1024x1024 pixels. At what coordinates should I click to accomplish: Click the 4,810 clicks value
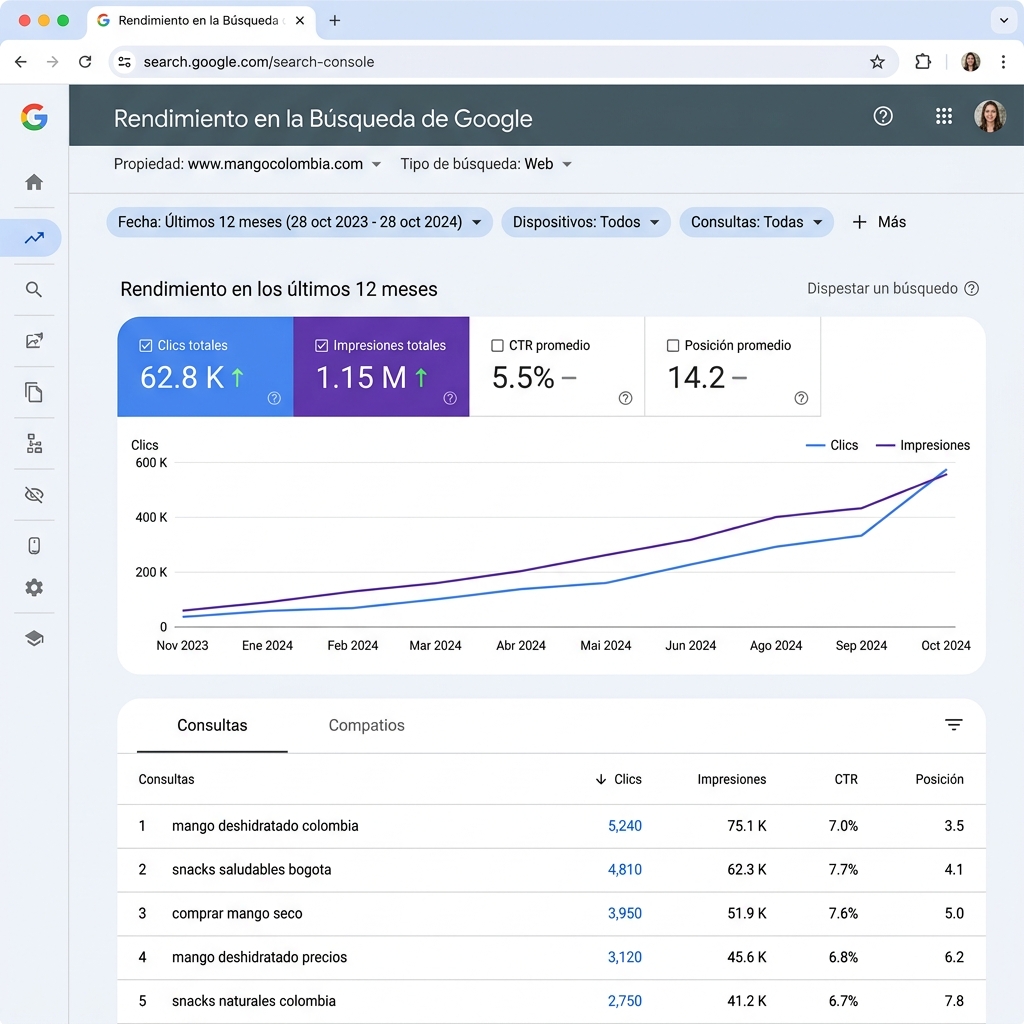(x=624, y=869)
